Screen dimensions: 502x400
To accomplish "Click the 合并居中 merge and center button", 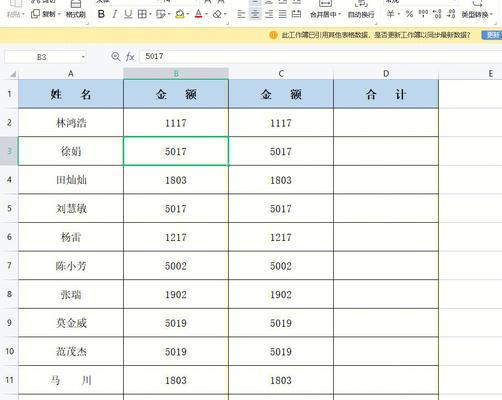I will (x=323, y=15).
